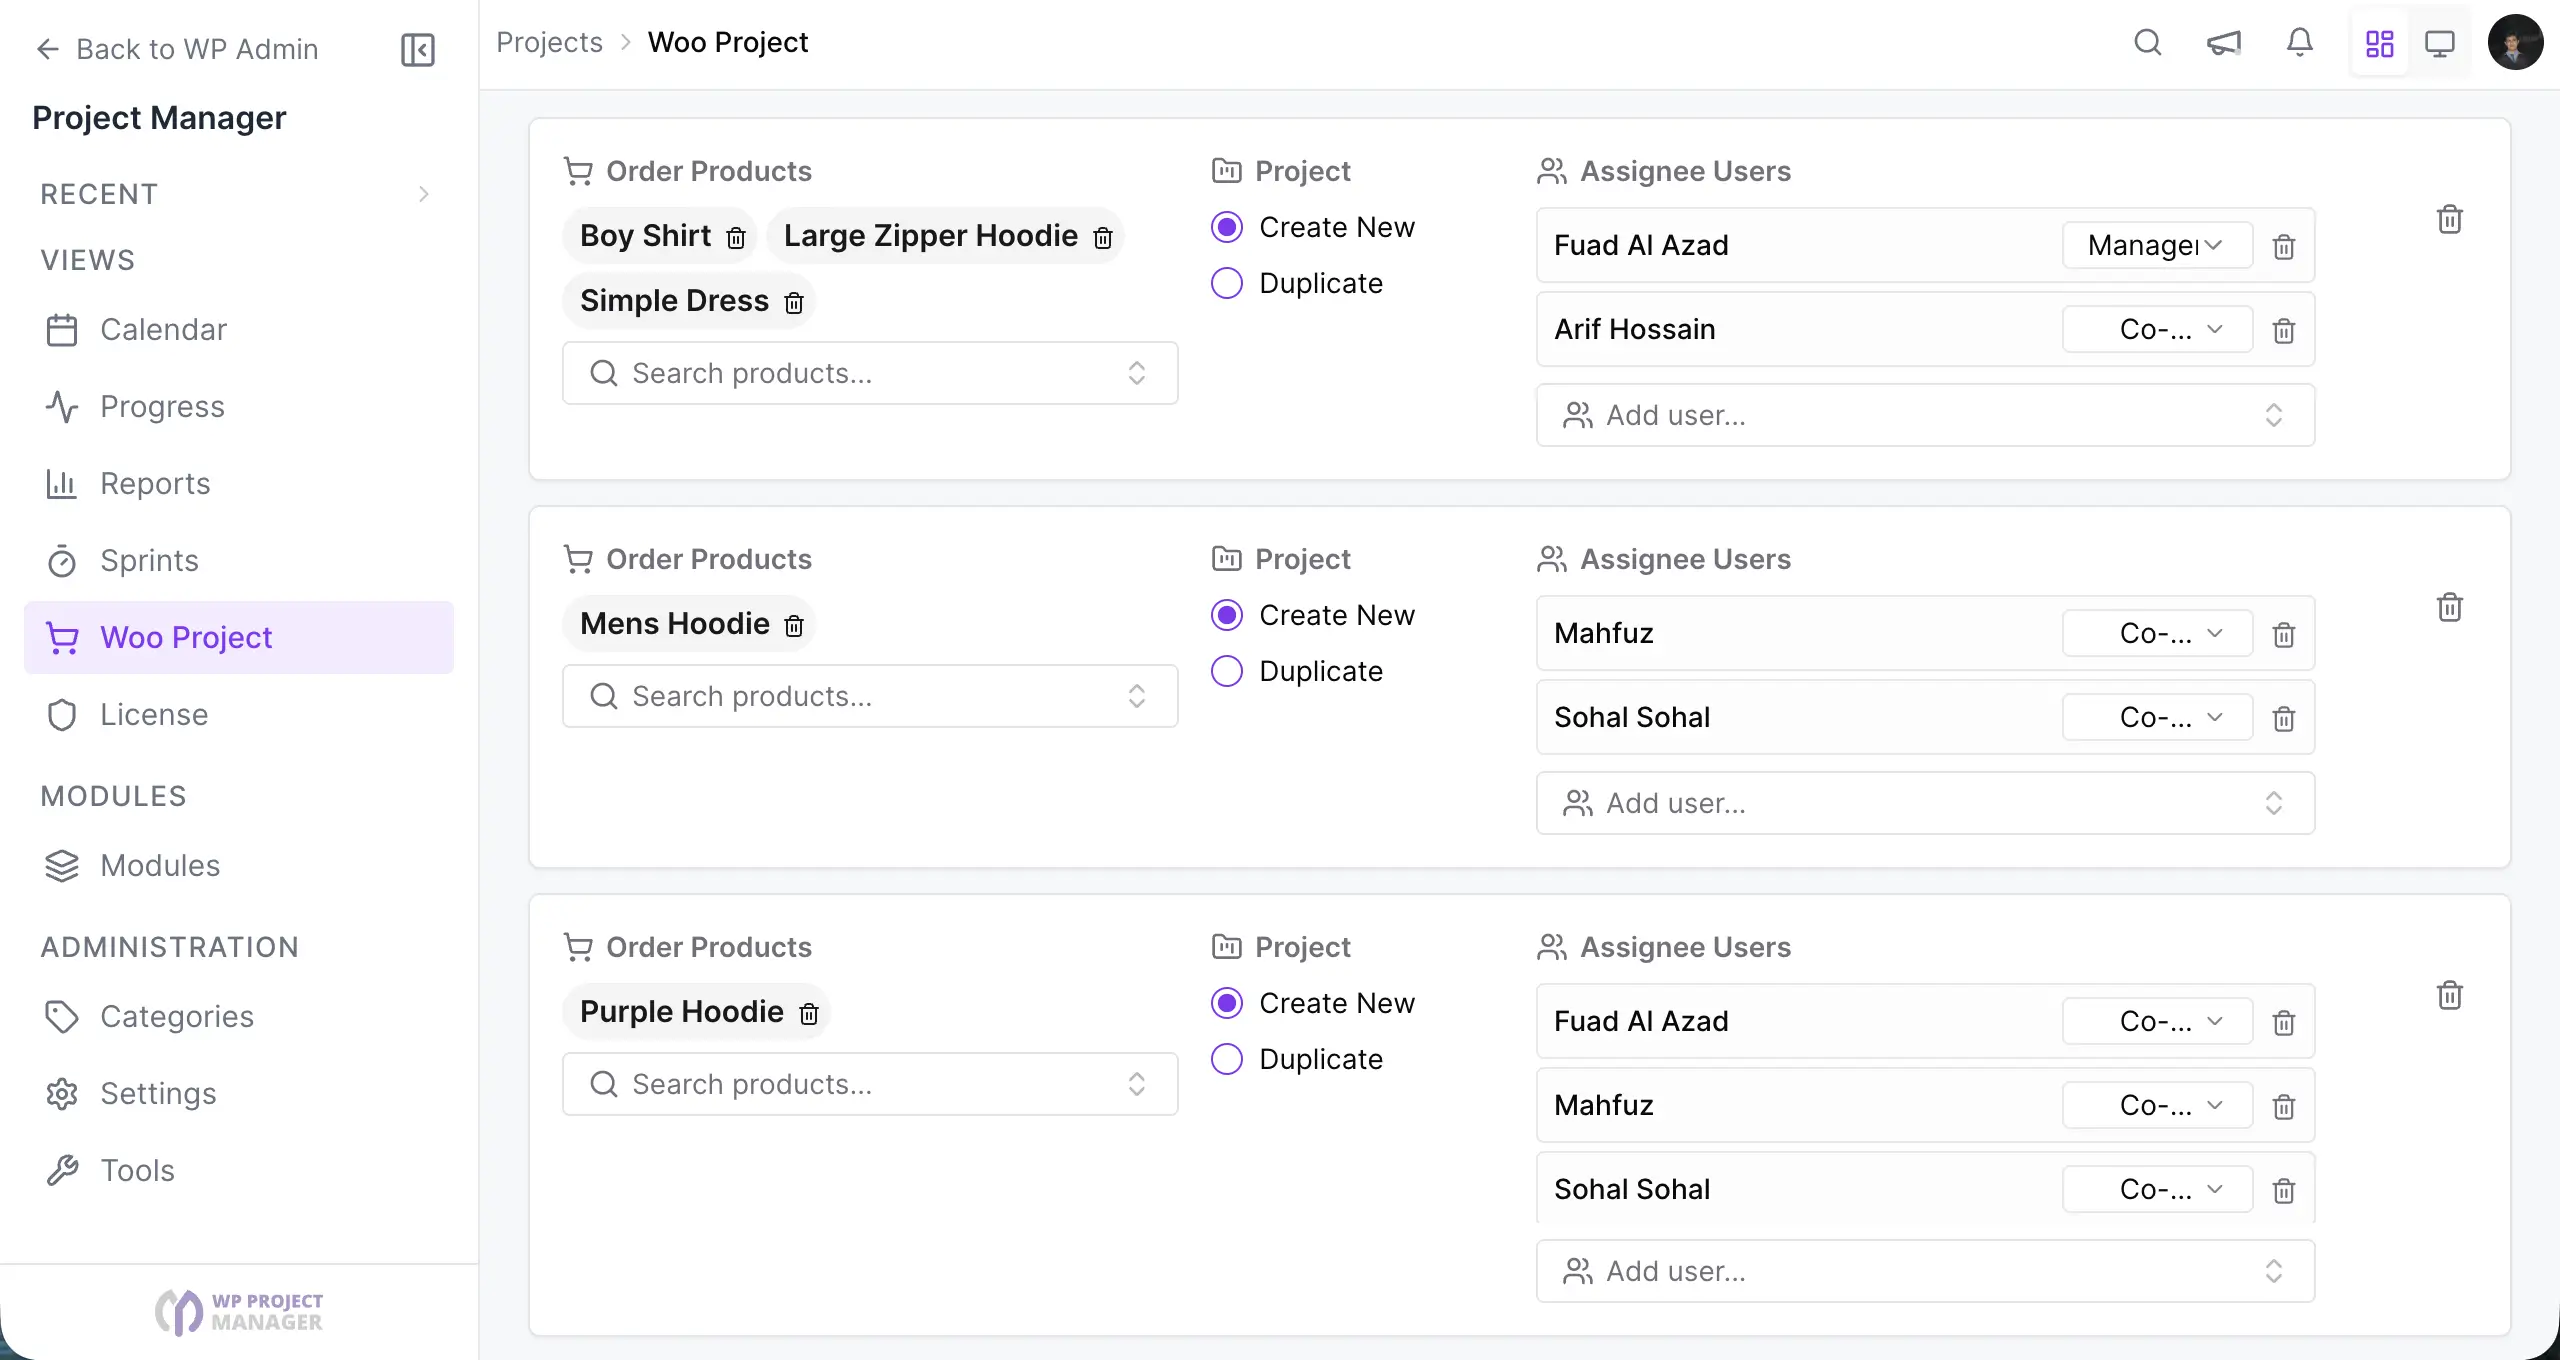Open announcements megaphone icon
Screen dimensions: 2560x1360
(x=2223, y=43)
